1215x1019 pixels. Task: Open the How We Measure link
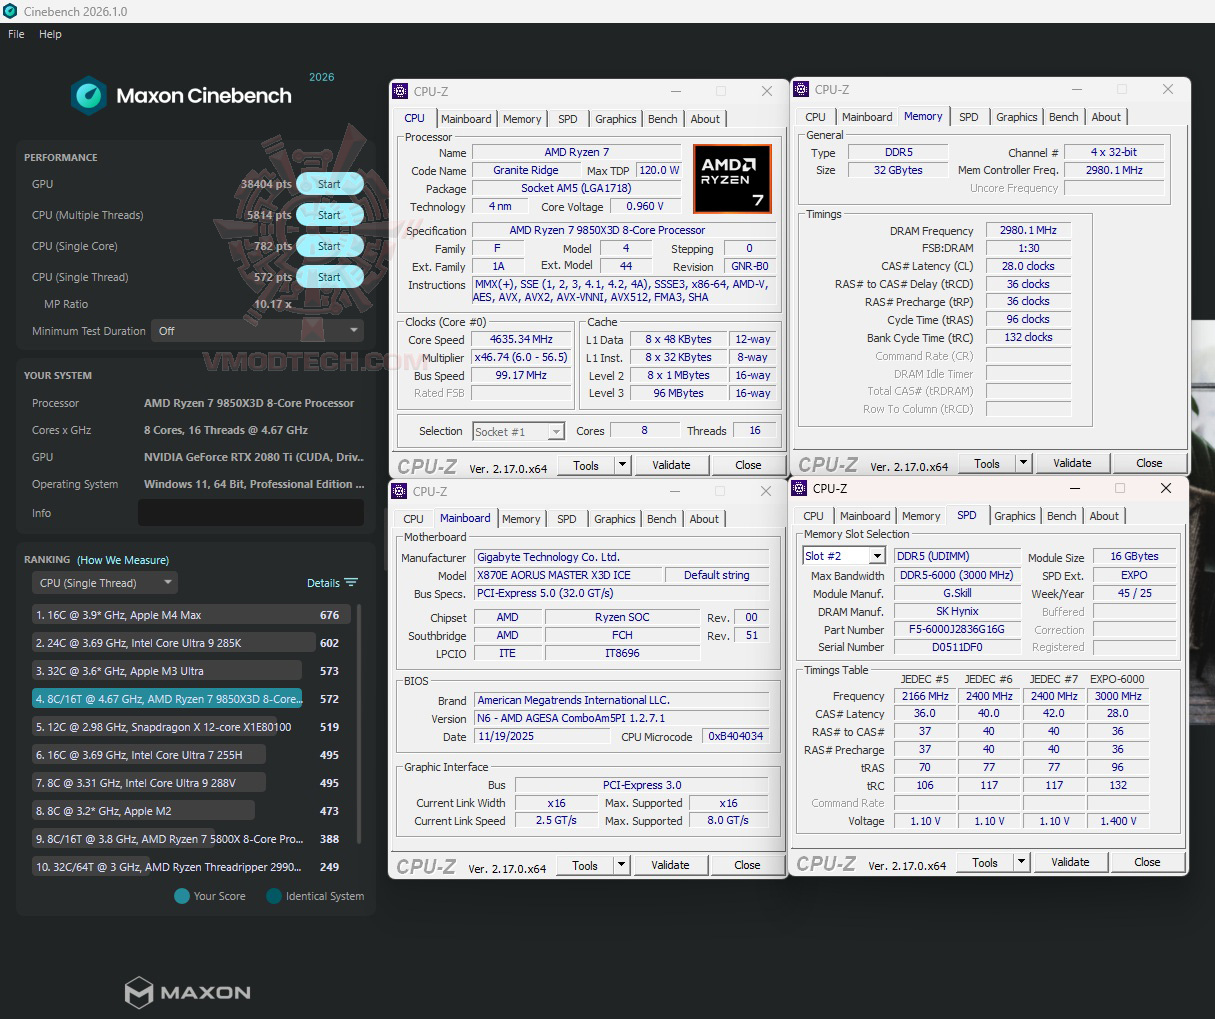click(x=123, y=560)
